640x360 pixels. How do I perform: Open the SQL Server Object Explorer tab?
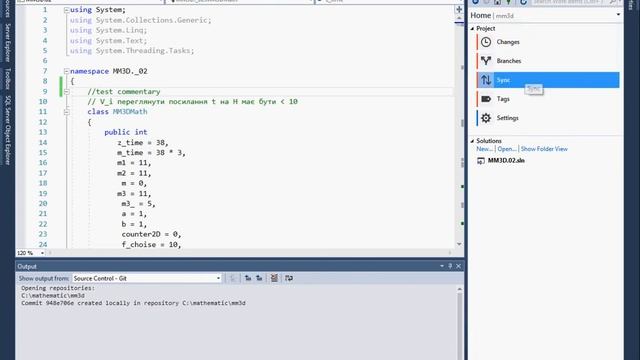pos(7,130)
